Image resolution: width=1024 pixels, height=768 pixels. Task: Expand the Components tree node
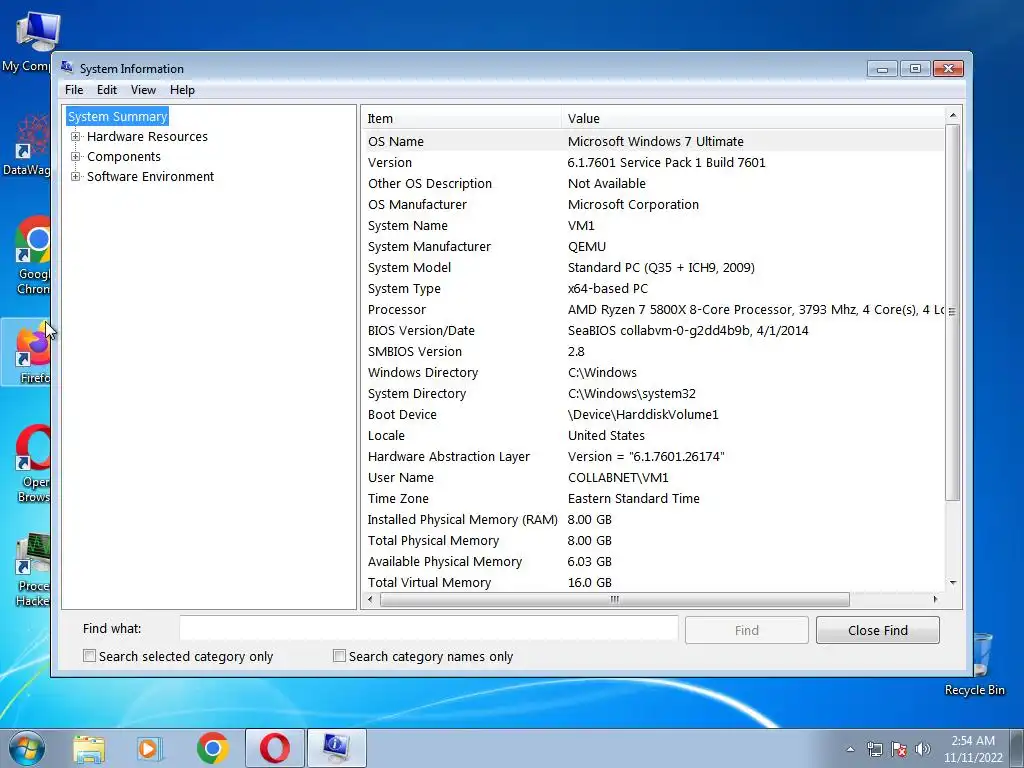[76, 157]
